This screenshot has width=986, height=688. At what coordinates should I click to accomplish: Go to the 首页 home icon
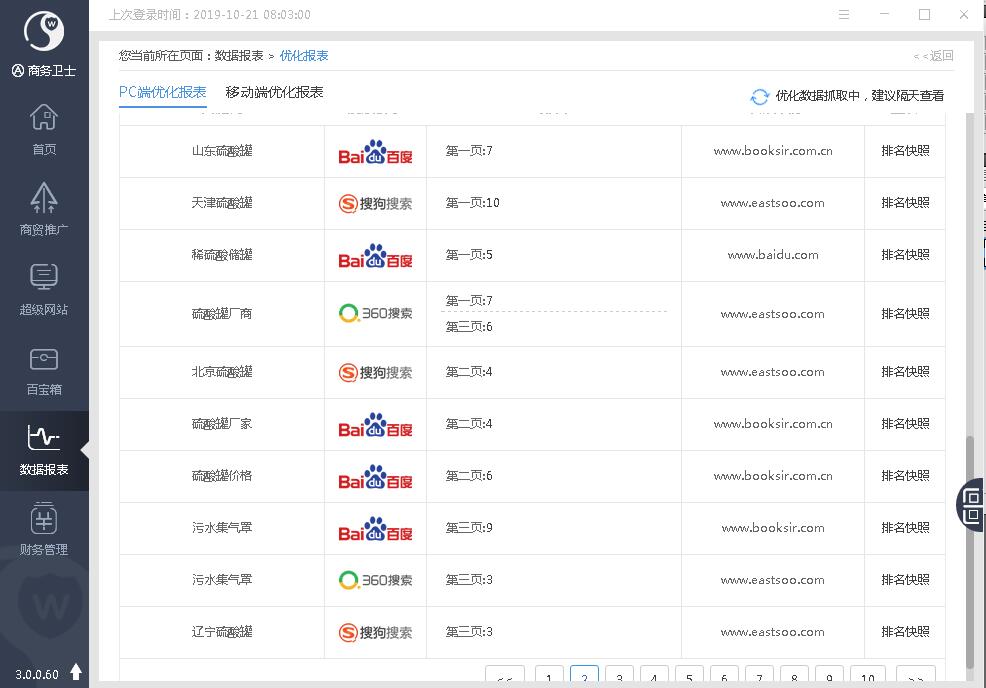[x=44, y=130]
